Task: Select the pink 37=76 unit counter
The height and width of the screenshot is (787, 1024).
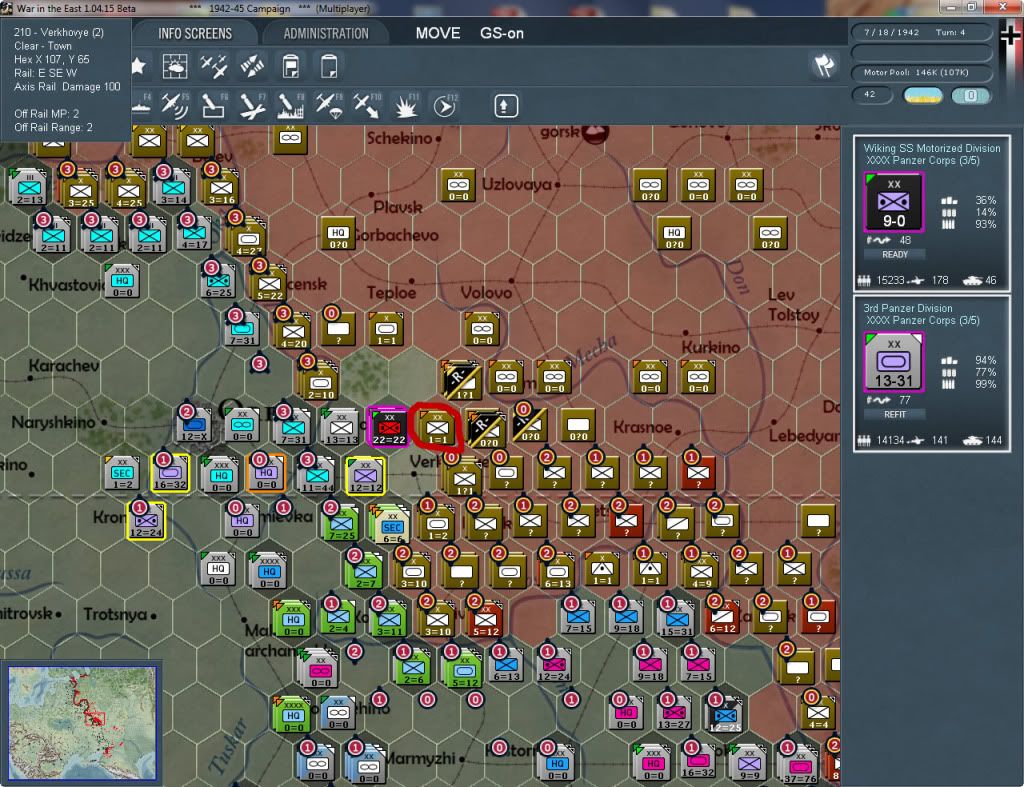Action: pyautogui.click(x=800, y=762)
